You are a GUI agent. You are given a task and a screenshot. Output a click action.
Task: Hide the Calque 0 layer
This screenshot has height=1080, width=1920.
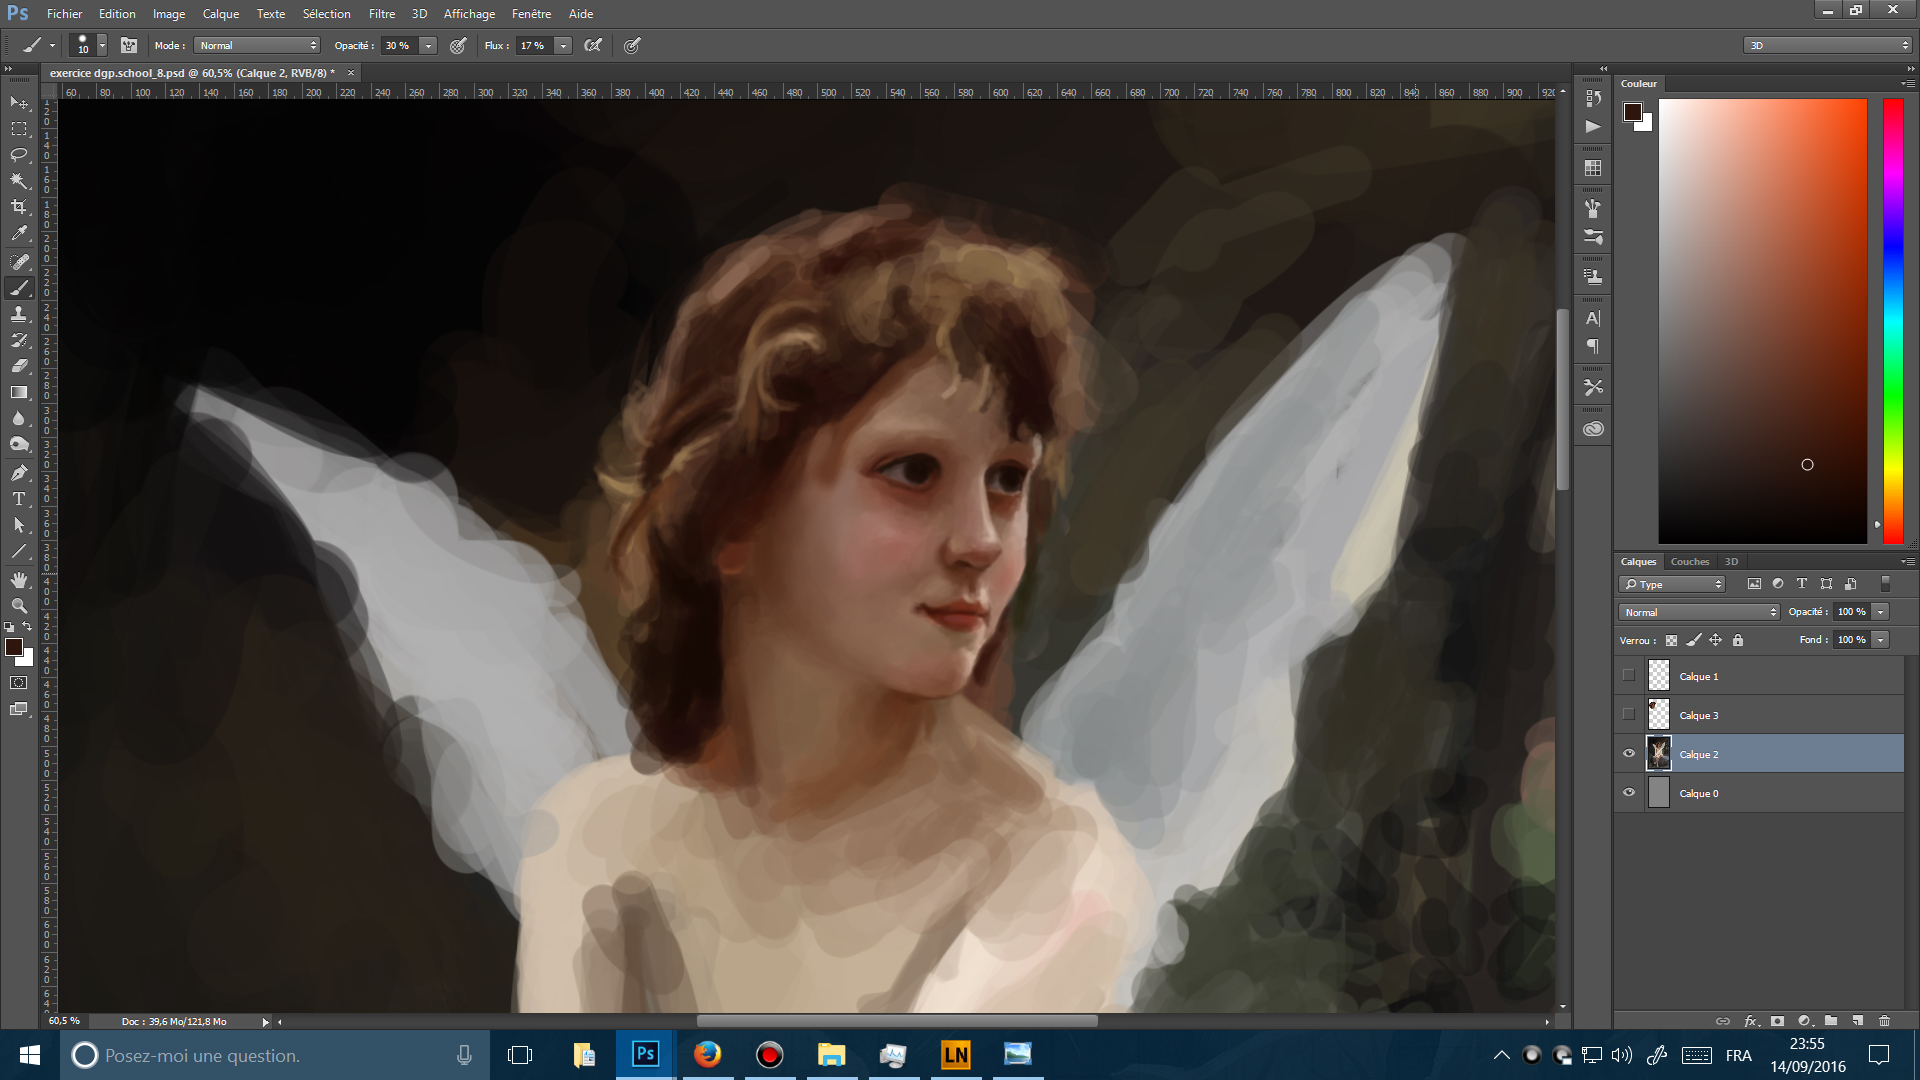1629,793
